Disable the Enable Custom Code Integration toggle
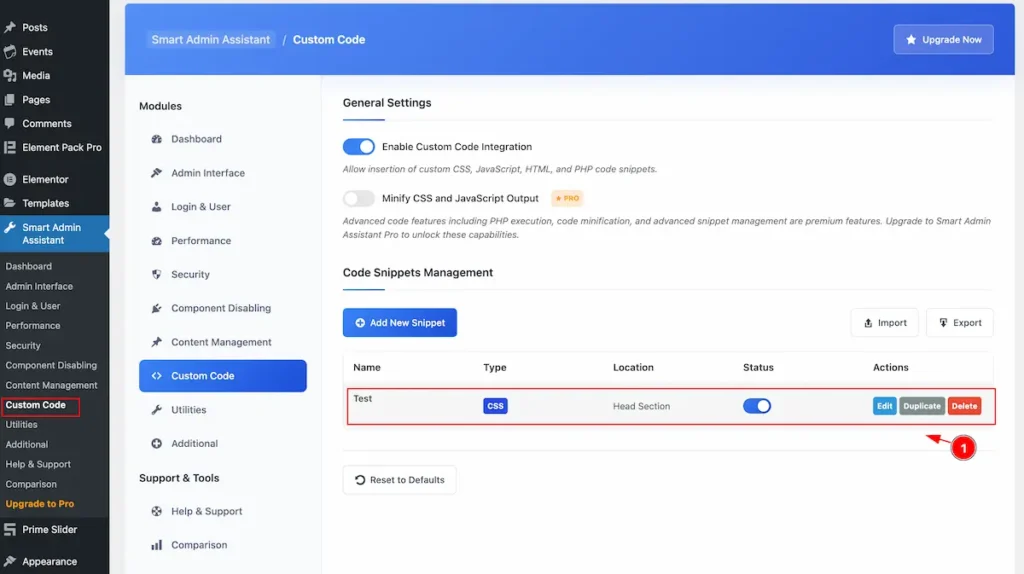The width and height of the screenshot is (1024, 574). [359, 146]
